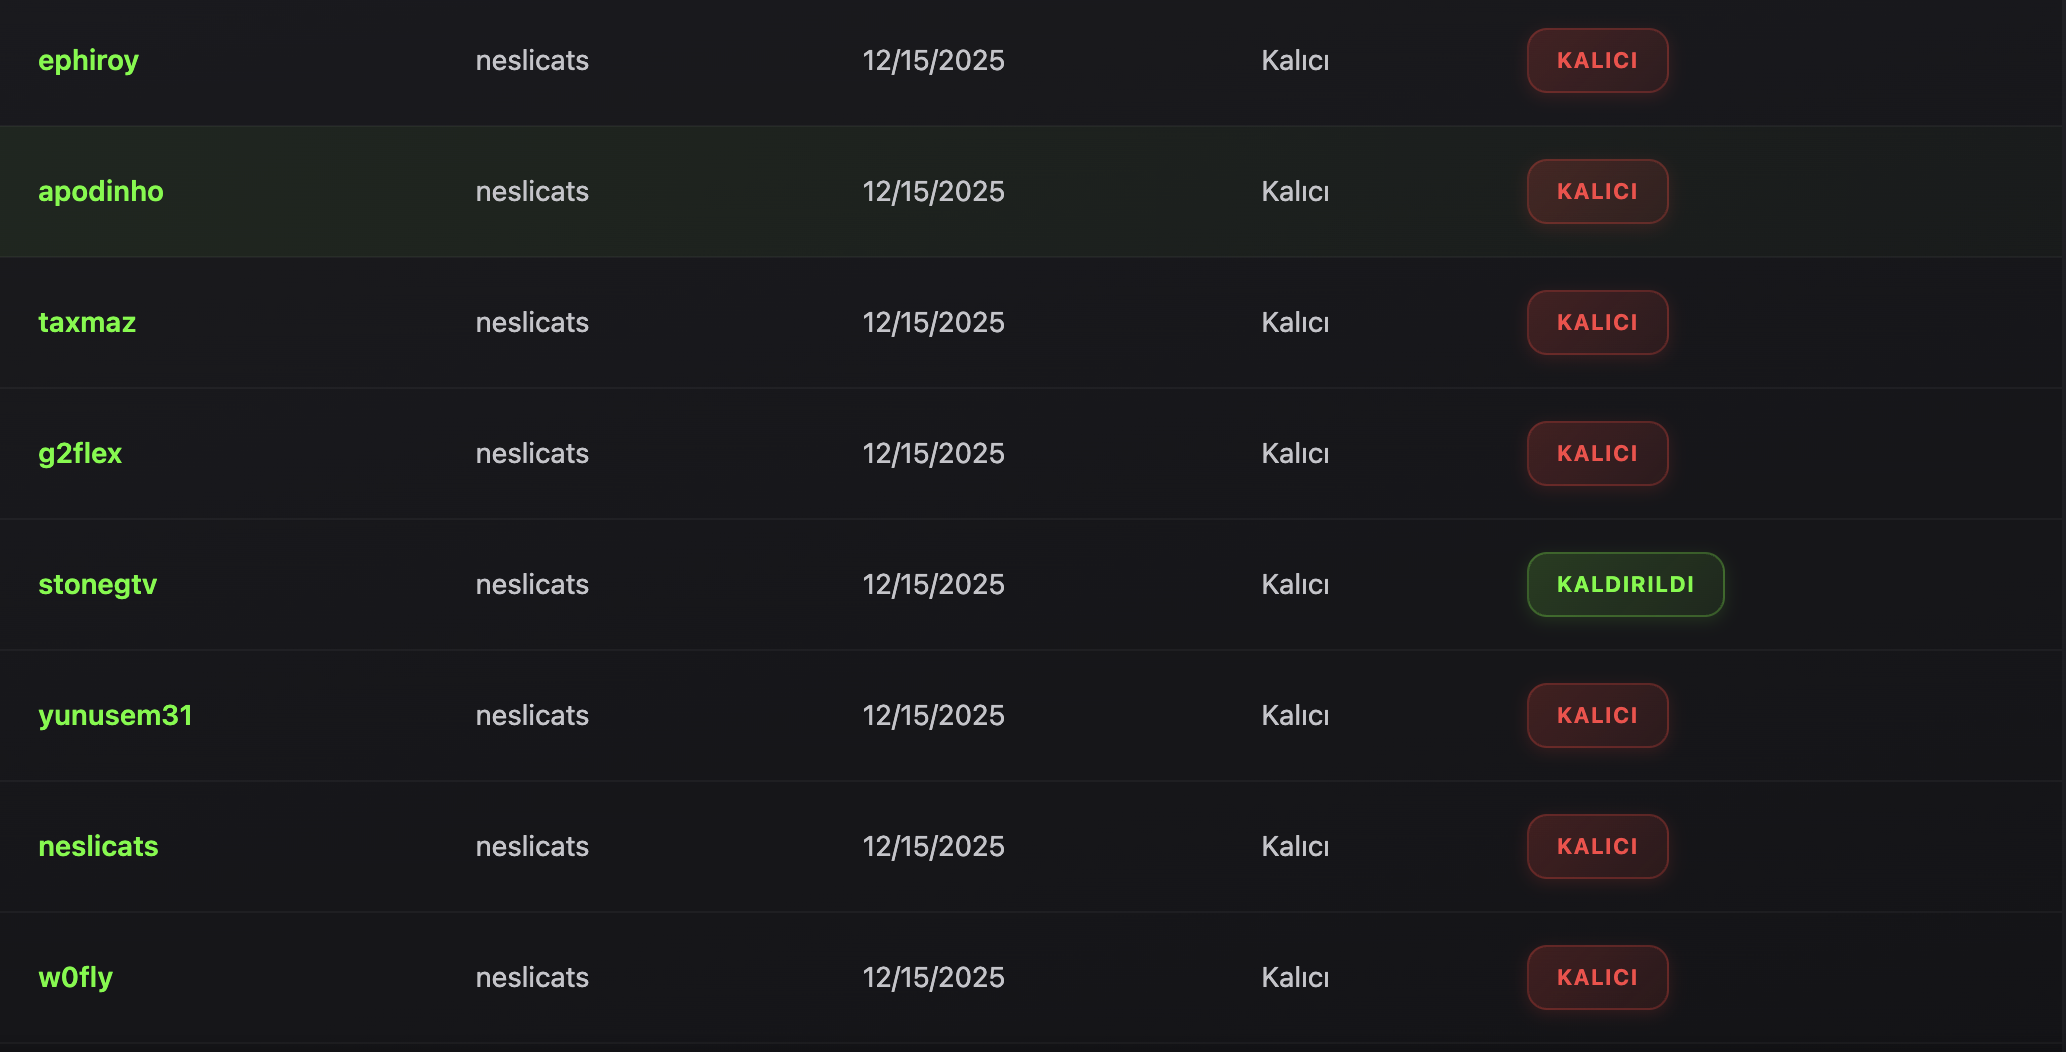
Task: Click the KALICI badge in w0fly row
Action: point(1597,977)
